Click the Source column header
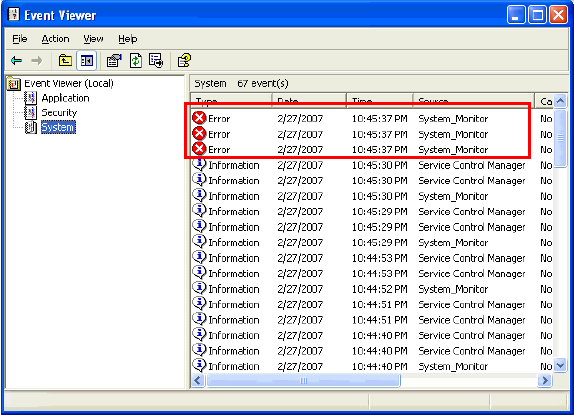 click(474, 100)
